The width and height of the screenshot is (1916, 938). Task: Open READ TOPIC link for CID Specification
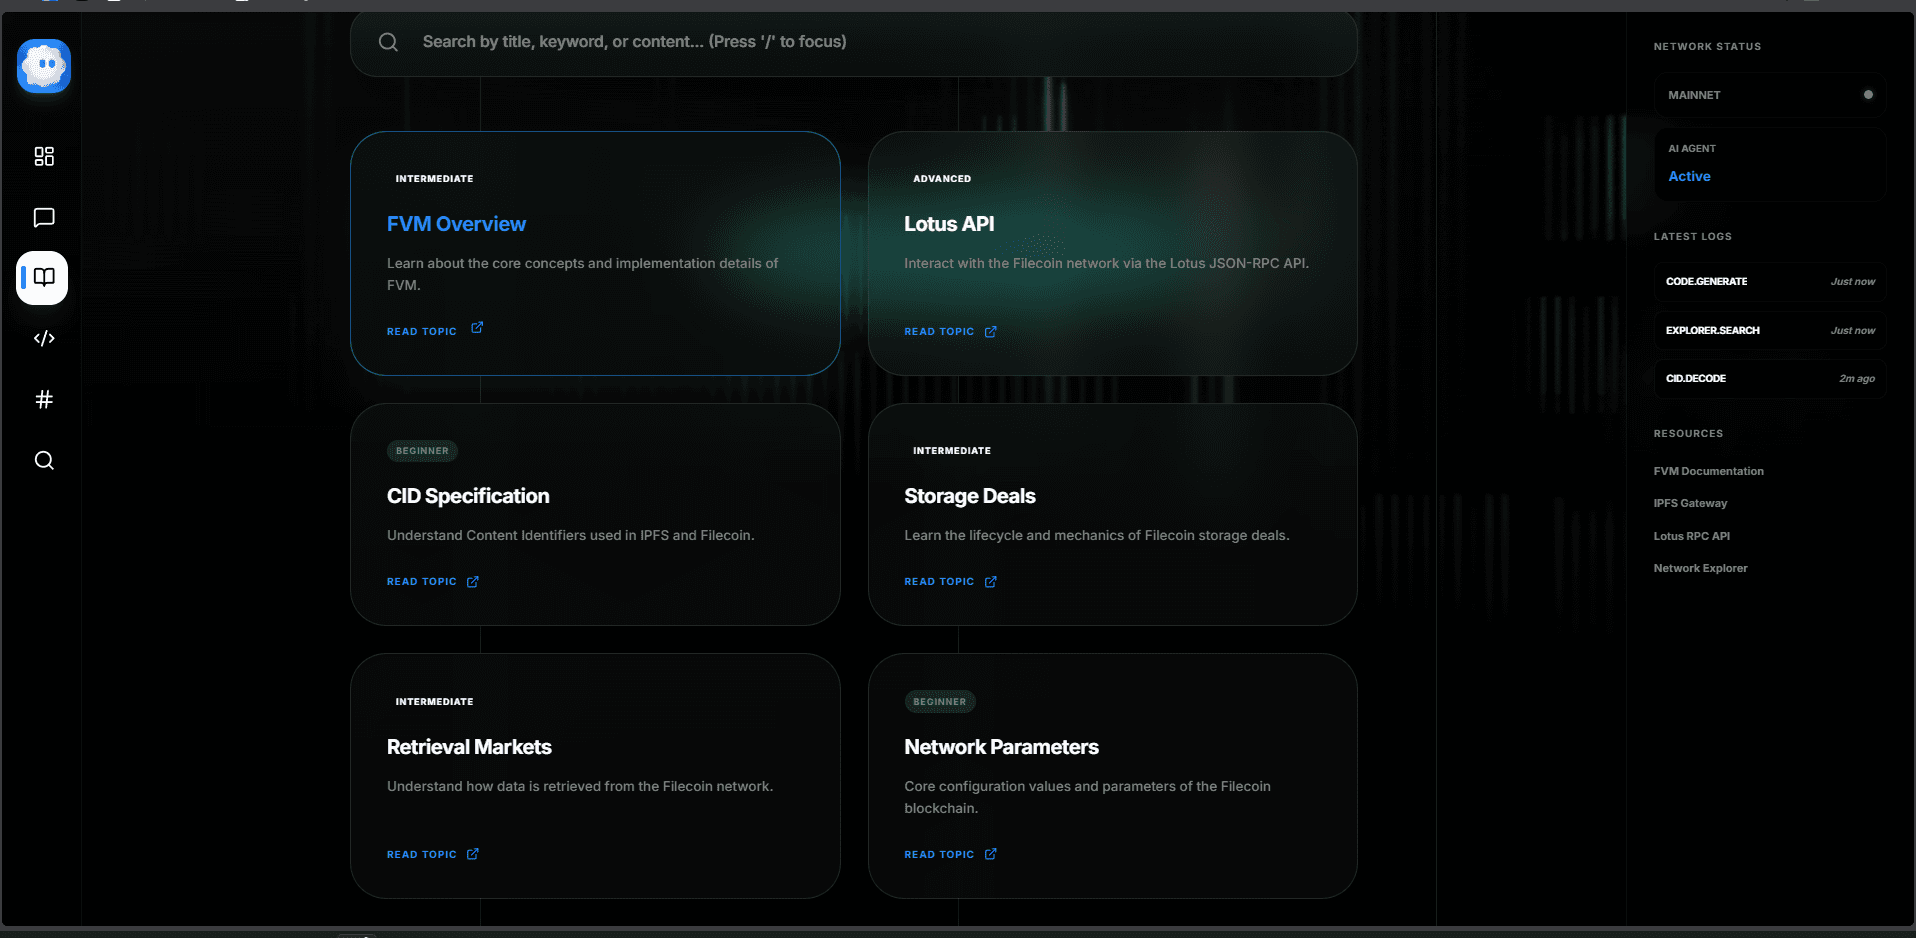pyautogui.click(x=422, y=581)
